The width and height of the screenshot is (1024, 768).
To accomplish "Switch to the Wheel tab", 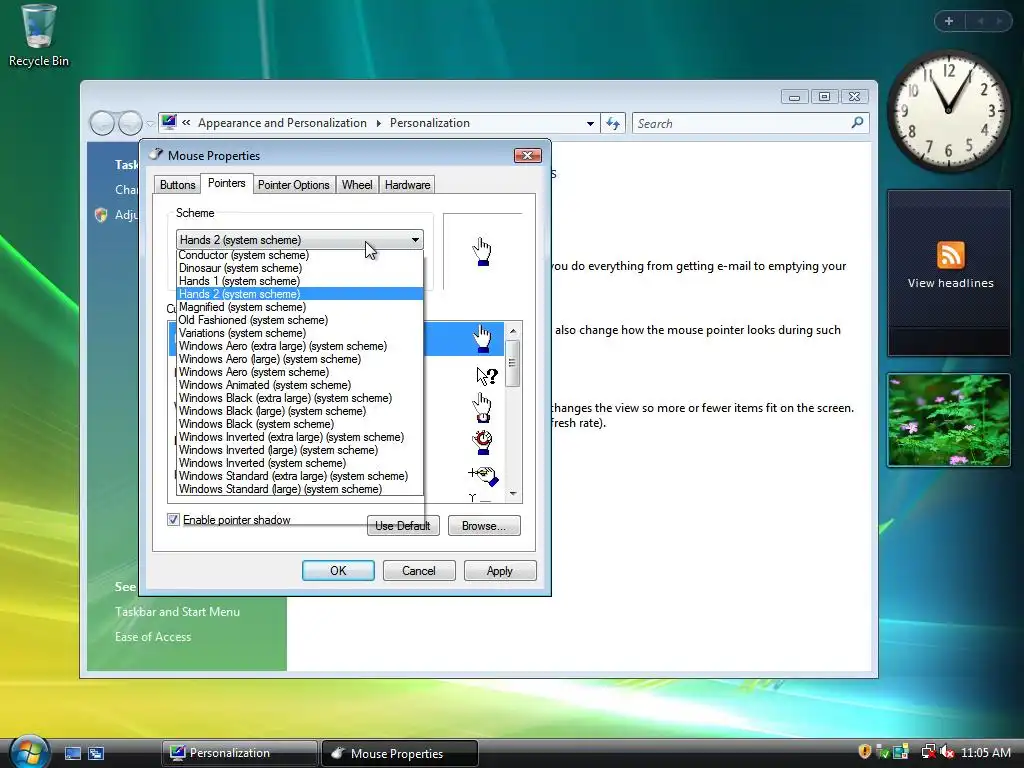I will (x=357, y=185).
